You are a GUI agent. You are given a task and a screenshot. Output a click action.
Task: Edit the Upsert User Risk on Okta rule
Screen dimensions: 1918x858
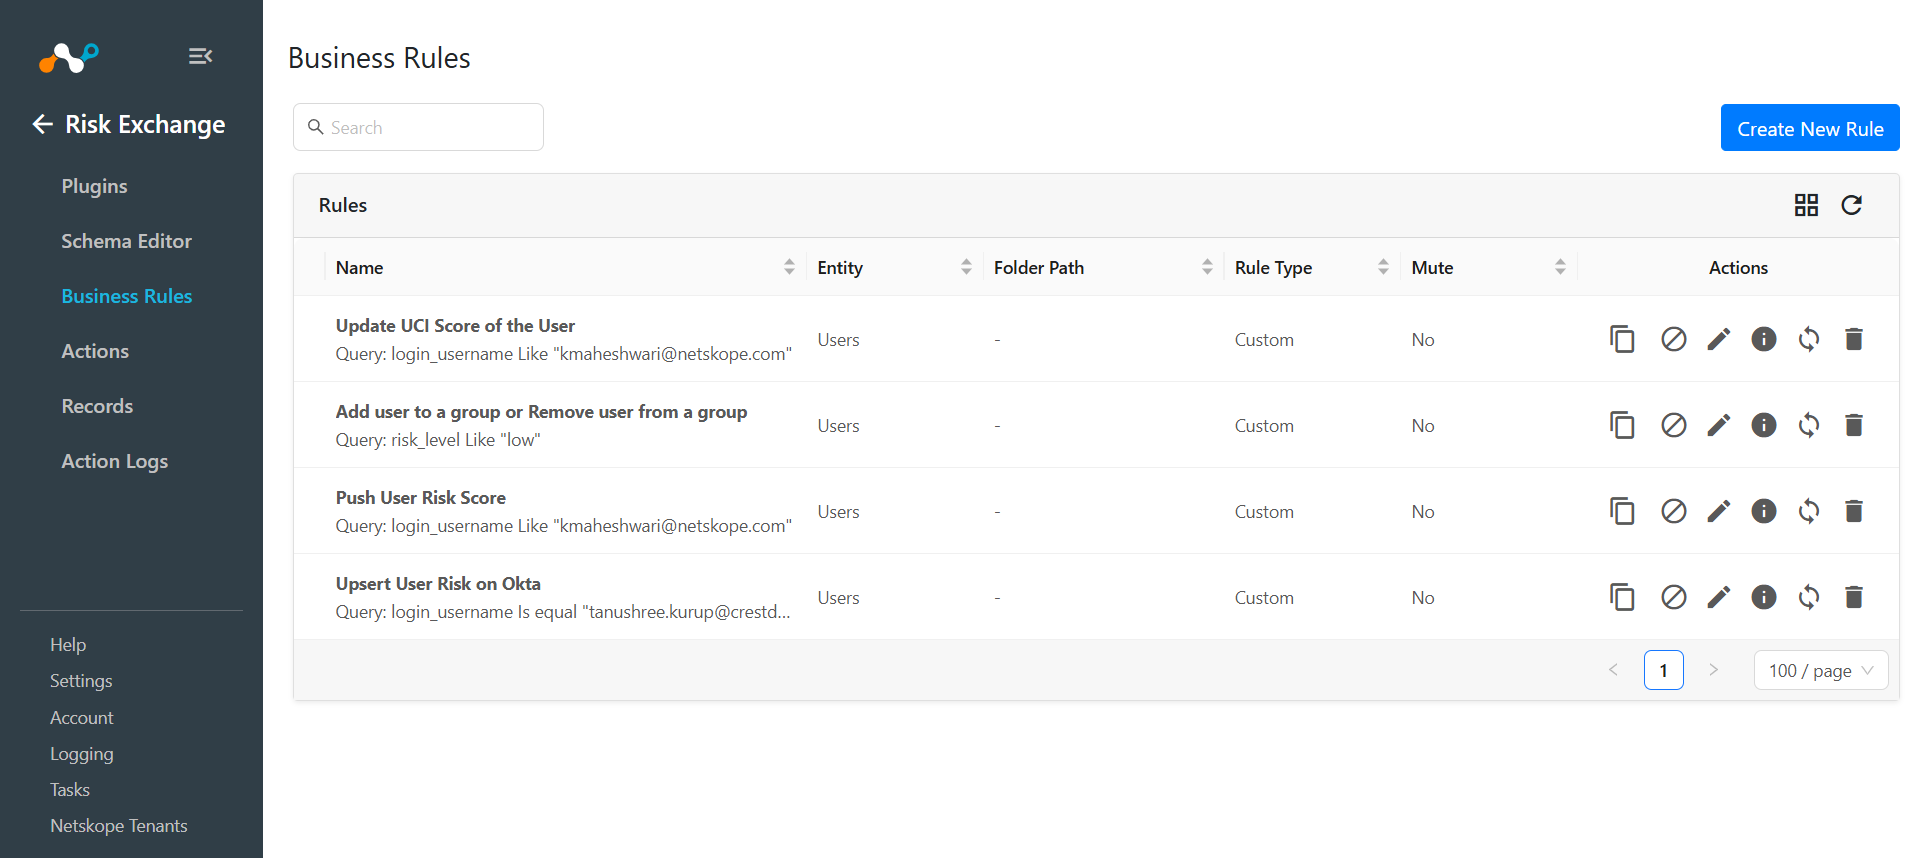click(1719, 597)
